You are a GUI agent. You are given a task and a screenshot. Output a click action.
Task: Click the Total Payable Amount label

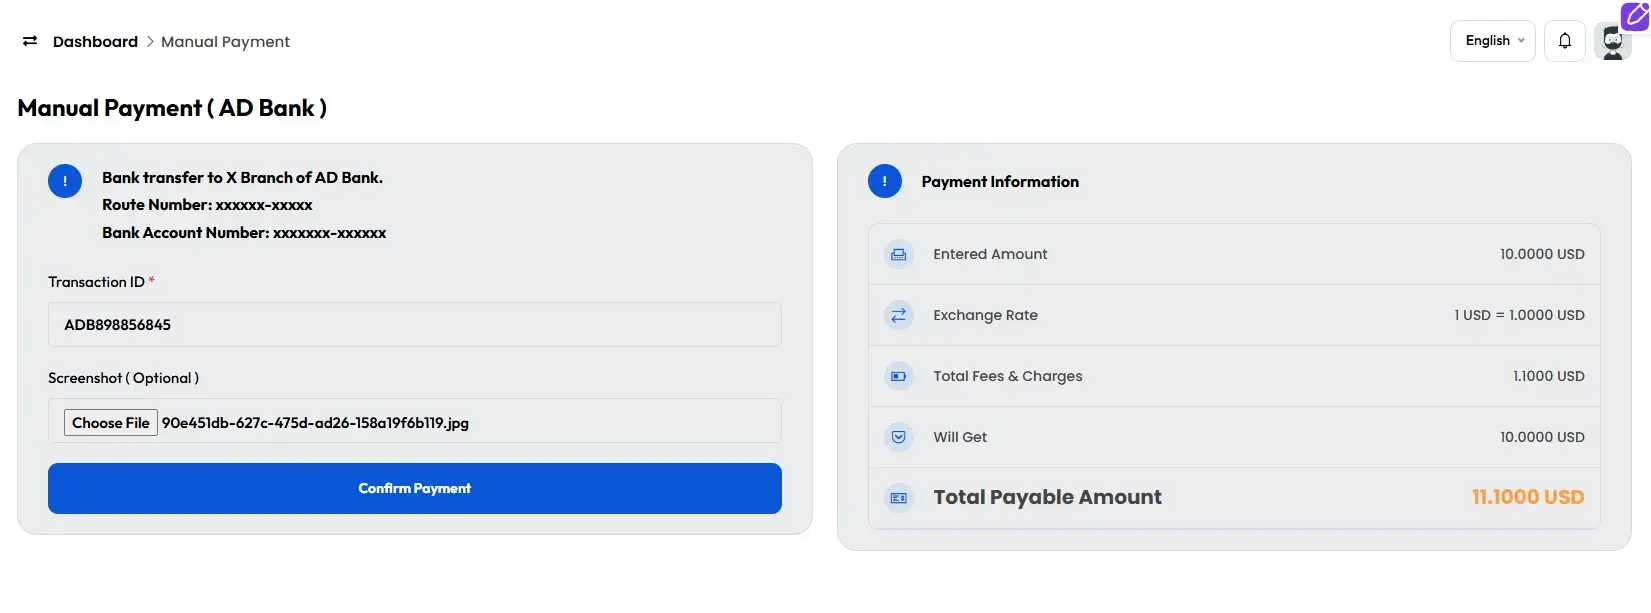pyautogui.click(x=1047, y=497)
